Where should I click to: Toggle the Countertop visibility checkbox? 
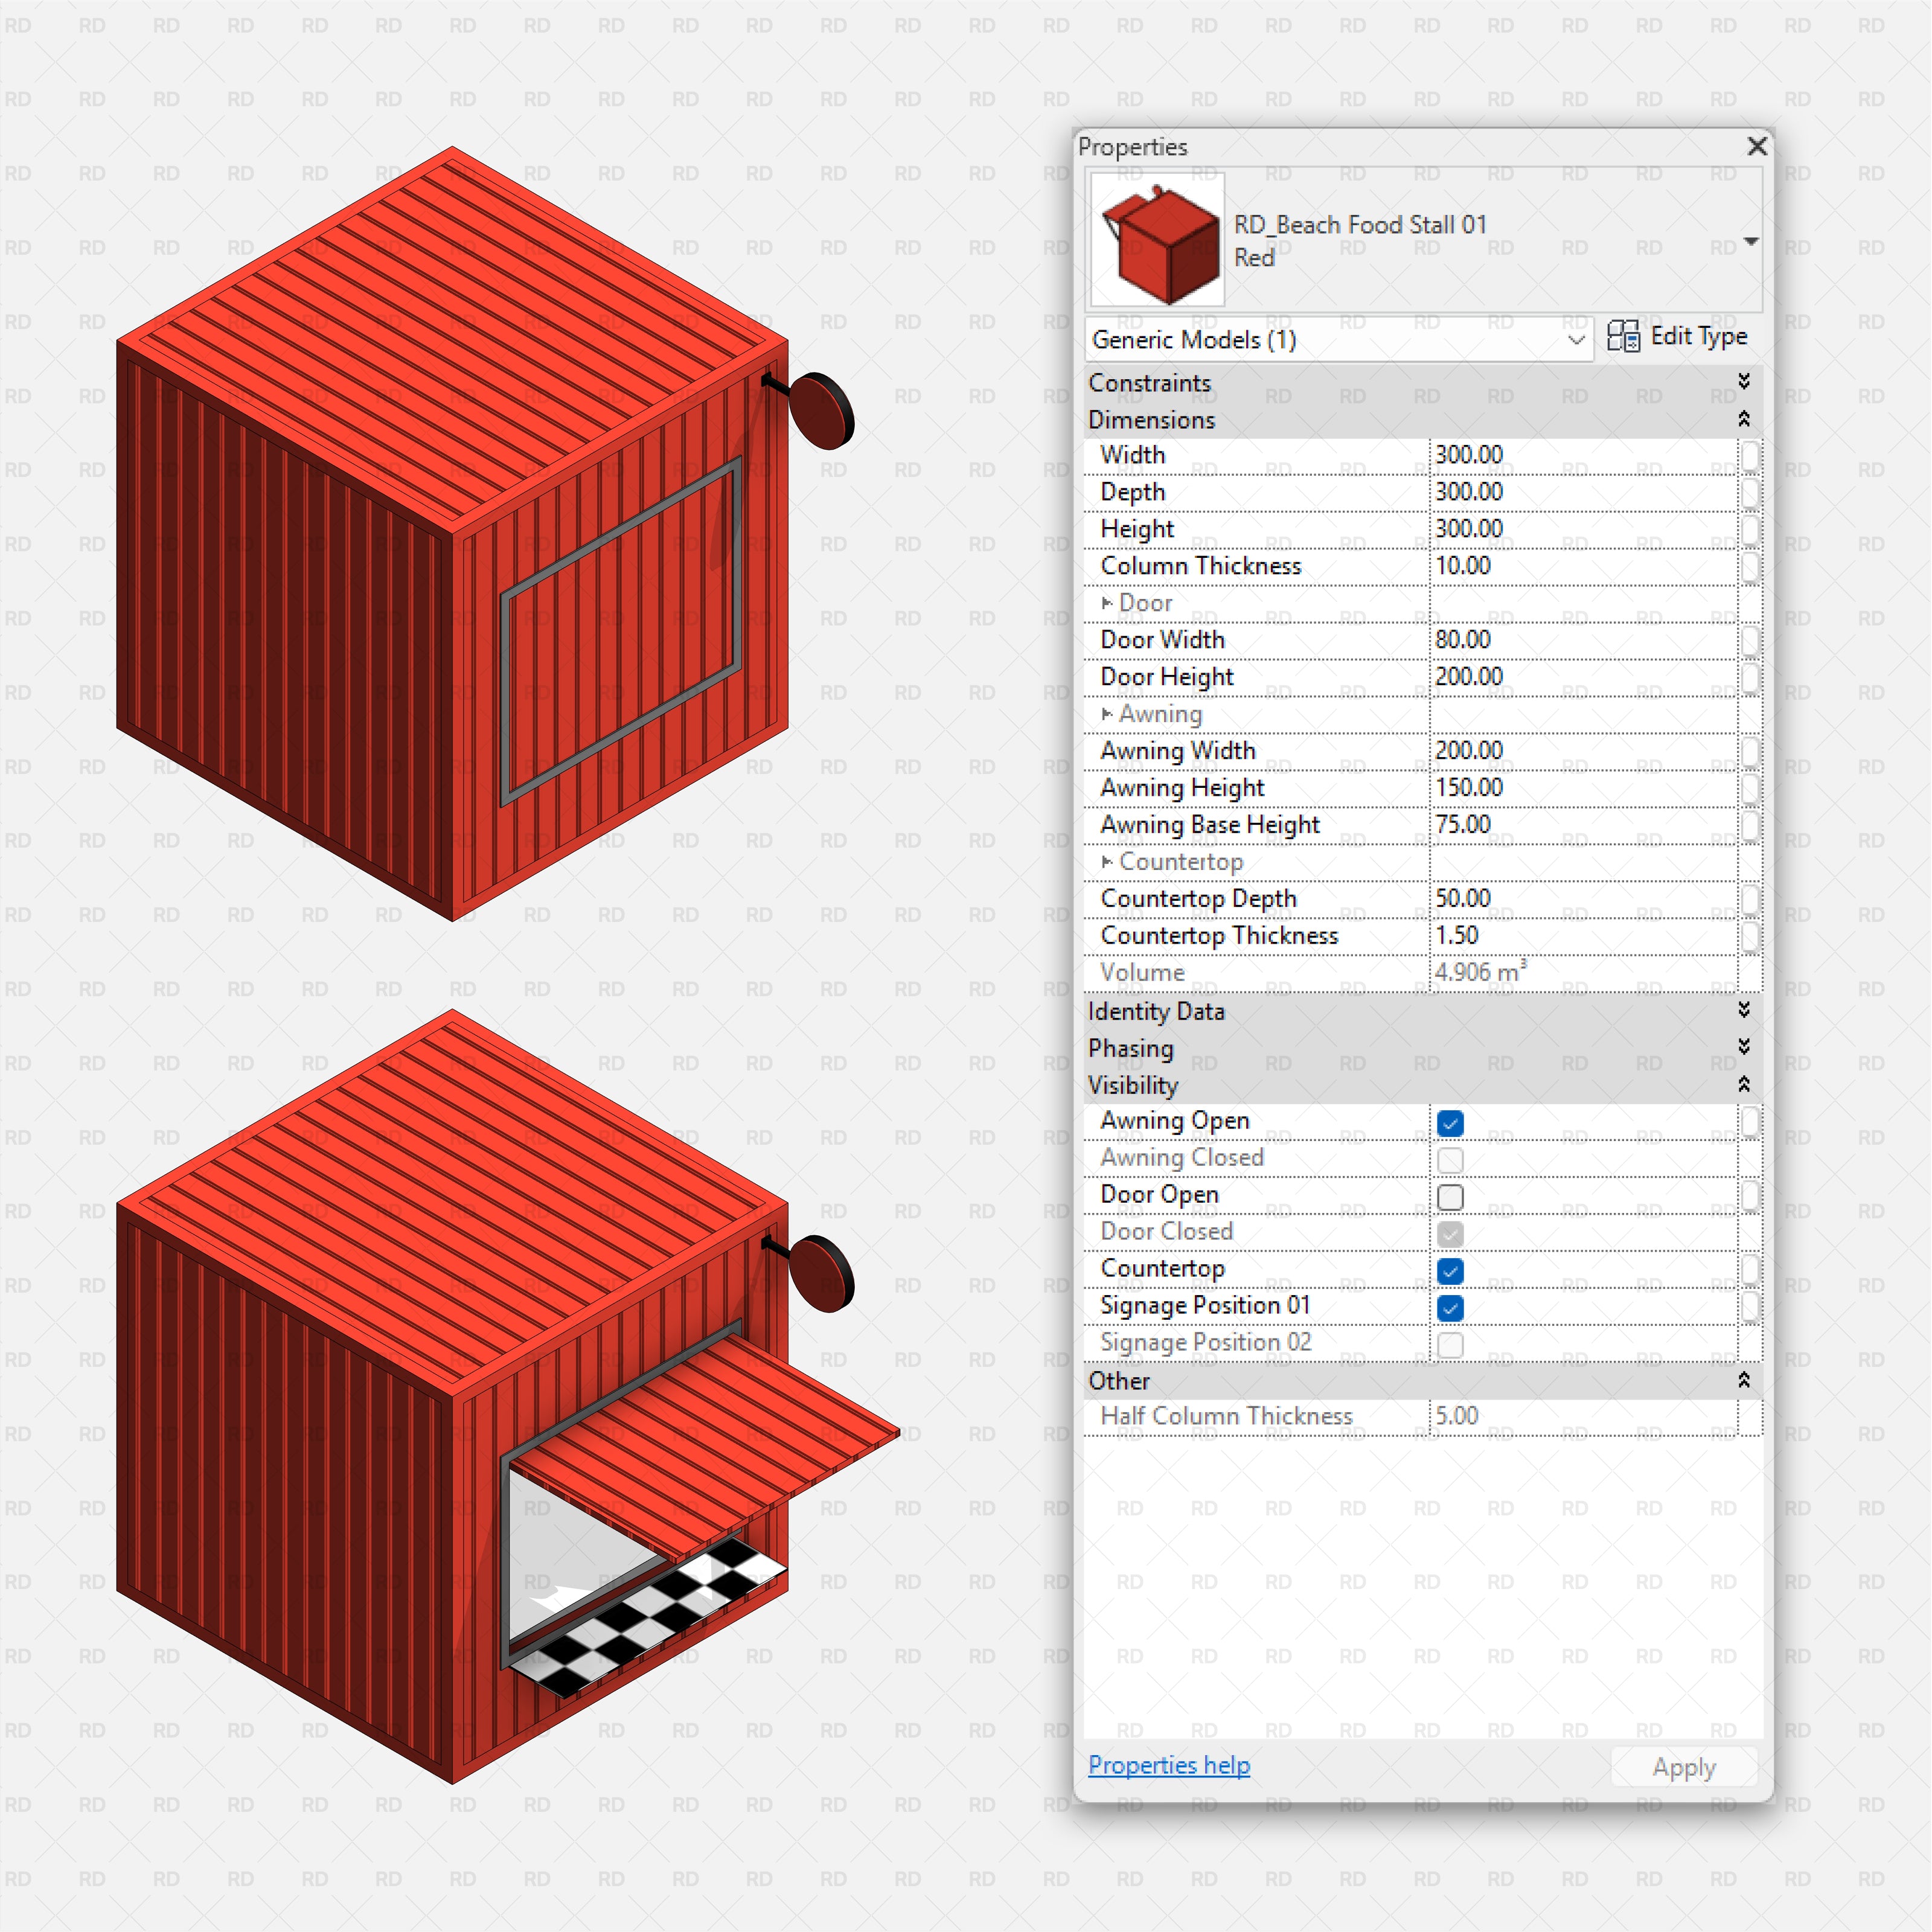(1450, 1271)
